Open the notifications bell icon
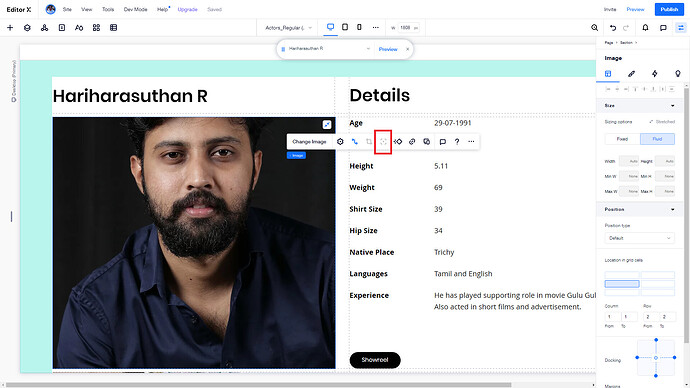The width and height of the screenshot is (690, 388). click(x=645, y=28)
